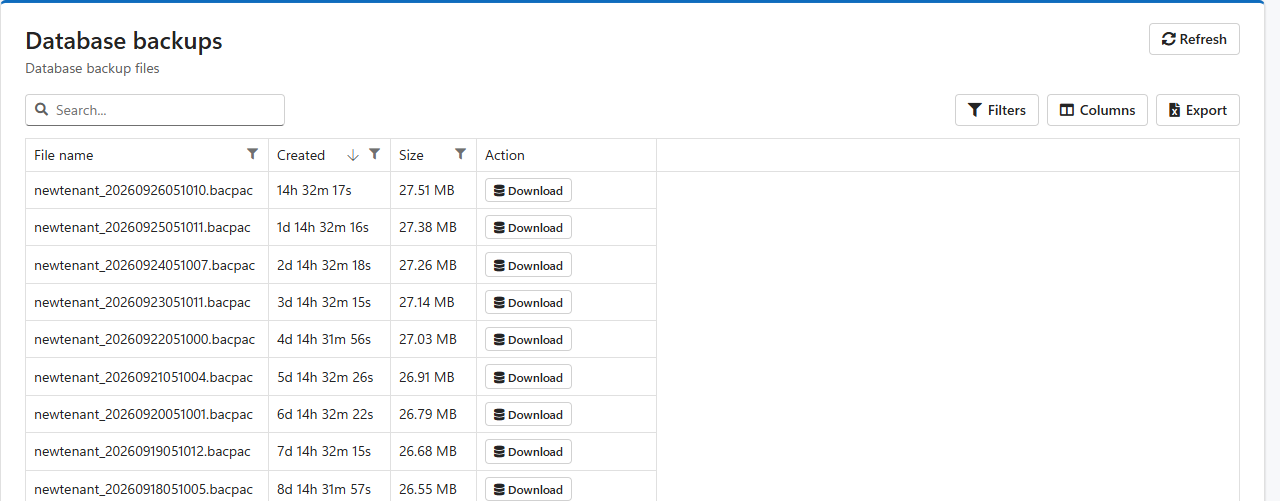Screen dimensions: 1280x501
Task: Open the Columns chooser
Action: coord(1097,110)
